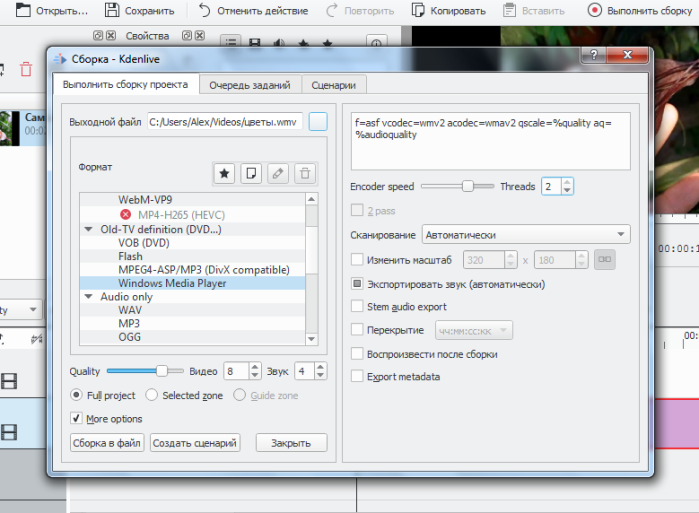The image size is (699, 513).
Task: Select the Guide zone radio button
Action: coord(239,395)
